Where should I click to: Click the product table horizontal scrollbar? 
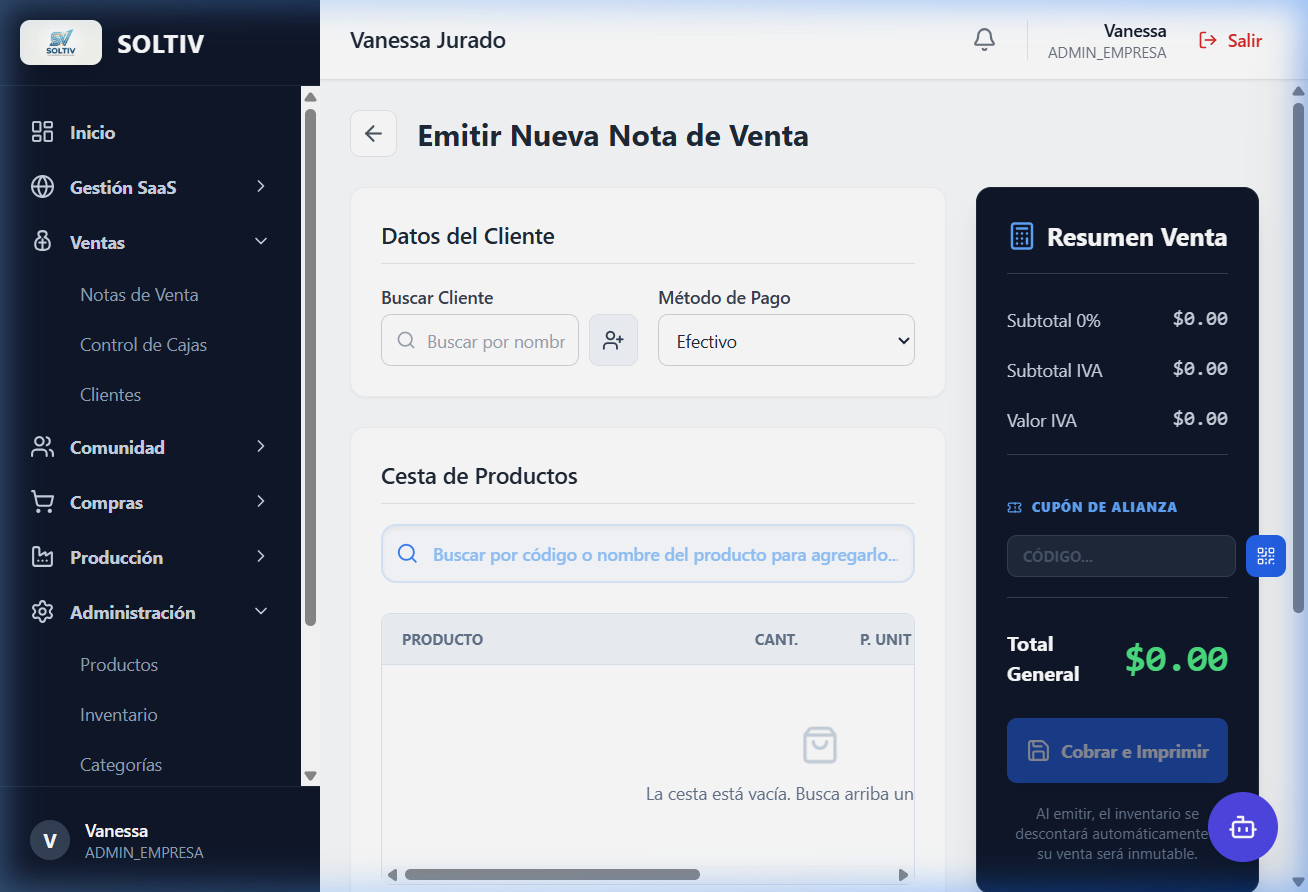(x=552, y=875)
